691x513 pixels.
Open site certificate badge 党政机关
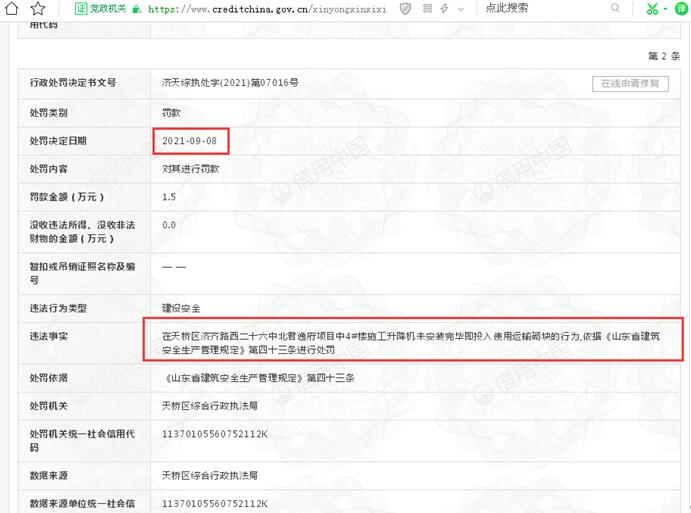pyautogui.click(x=101, y=9)
